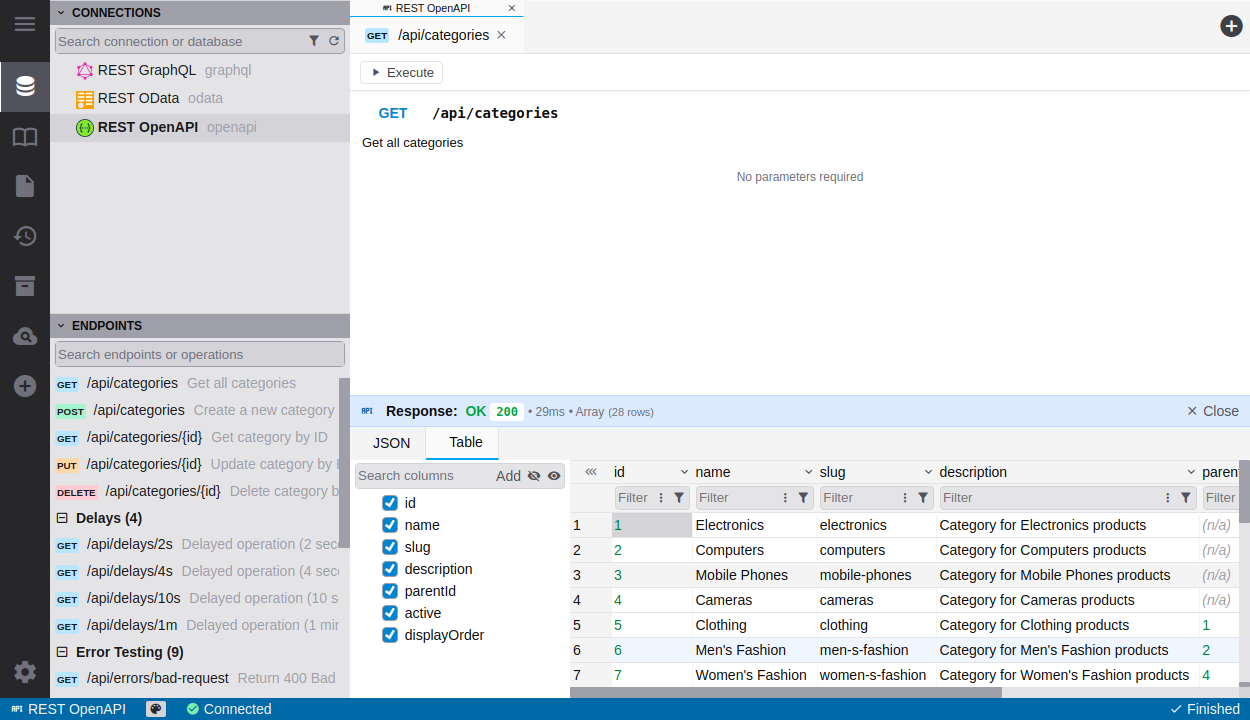Click the Execute button

(x=401, y=72)
